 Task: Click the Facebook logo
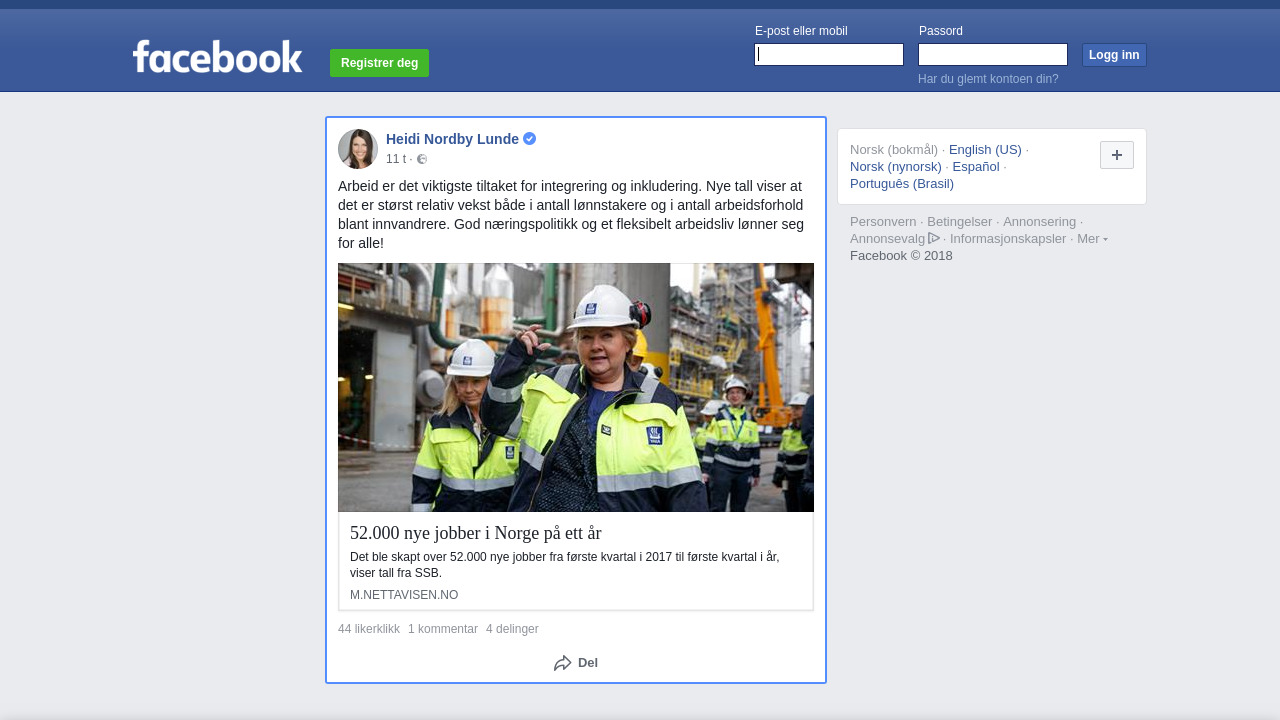tap(217, 57)
